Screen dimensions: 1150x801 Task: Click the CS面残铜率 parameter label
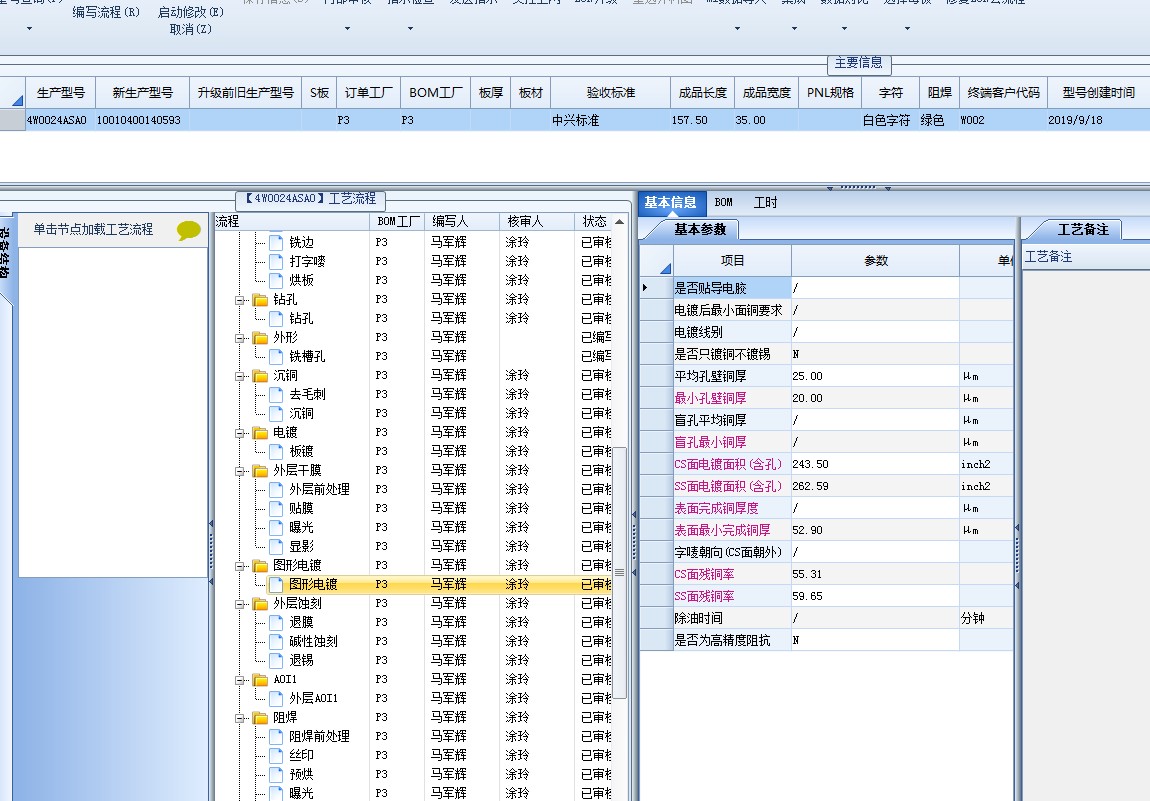tap(704, 574)
